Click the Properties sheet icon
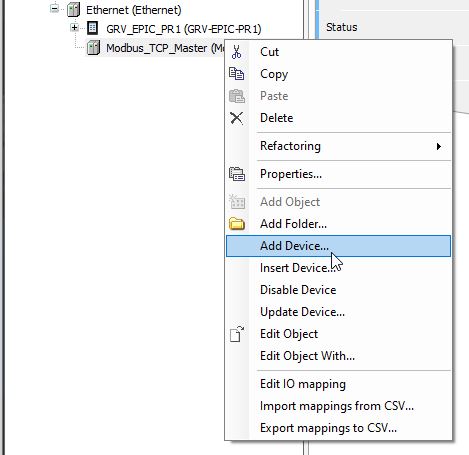This screenshot has width=469, height=455. point(237,174)
